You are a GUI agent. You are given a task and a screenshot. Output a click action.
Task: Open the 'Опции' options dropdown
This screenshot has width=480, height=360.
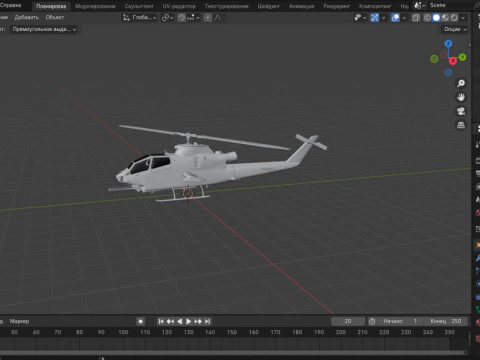click(455, 29)
